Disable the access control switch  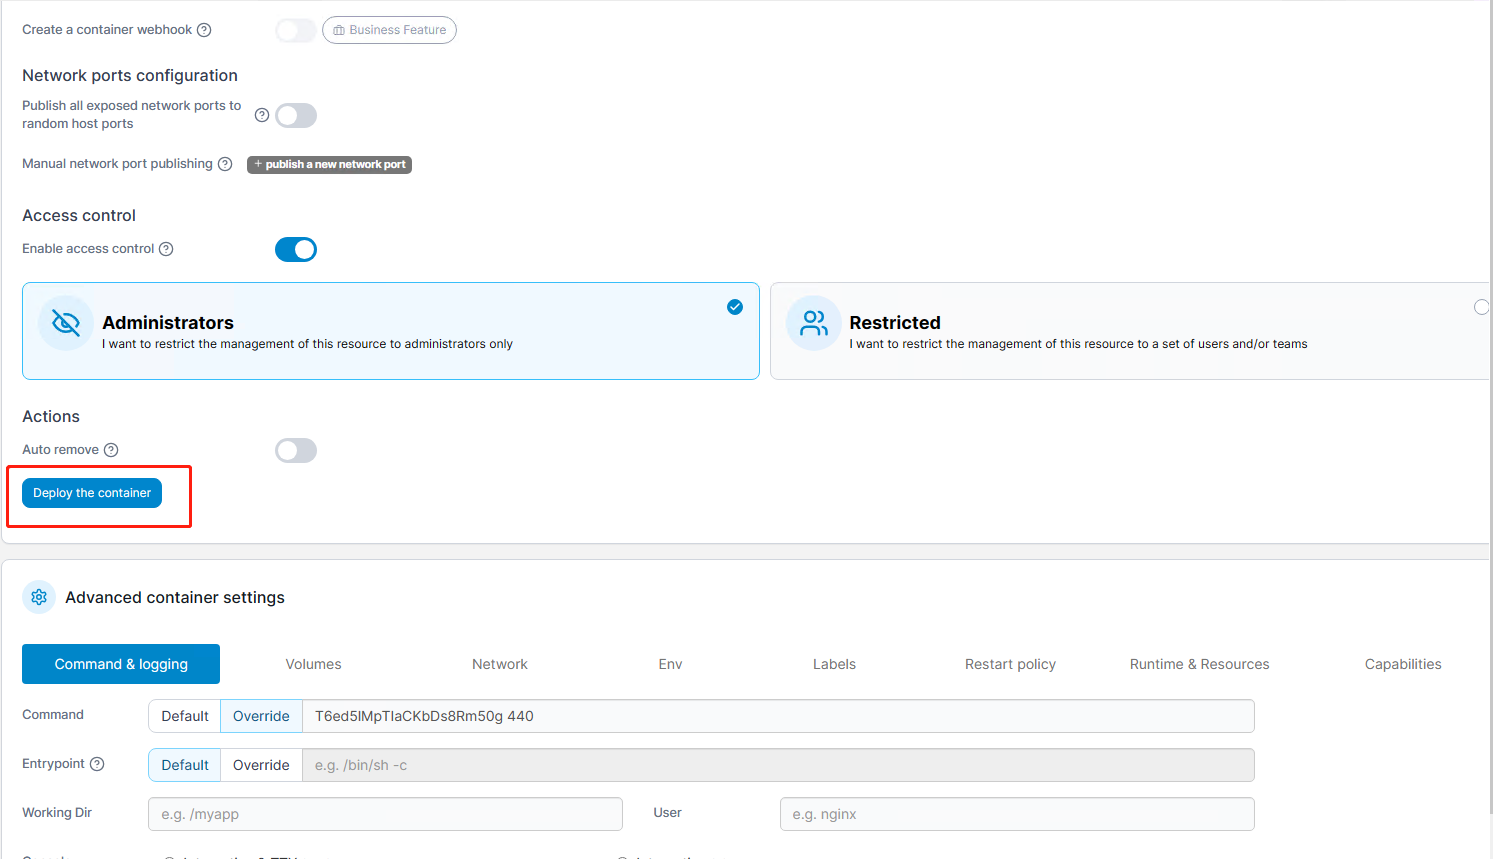[x=296, y=249]
